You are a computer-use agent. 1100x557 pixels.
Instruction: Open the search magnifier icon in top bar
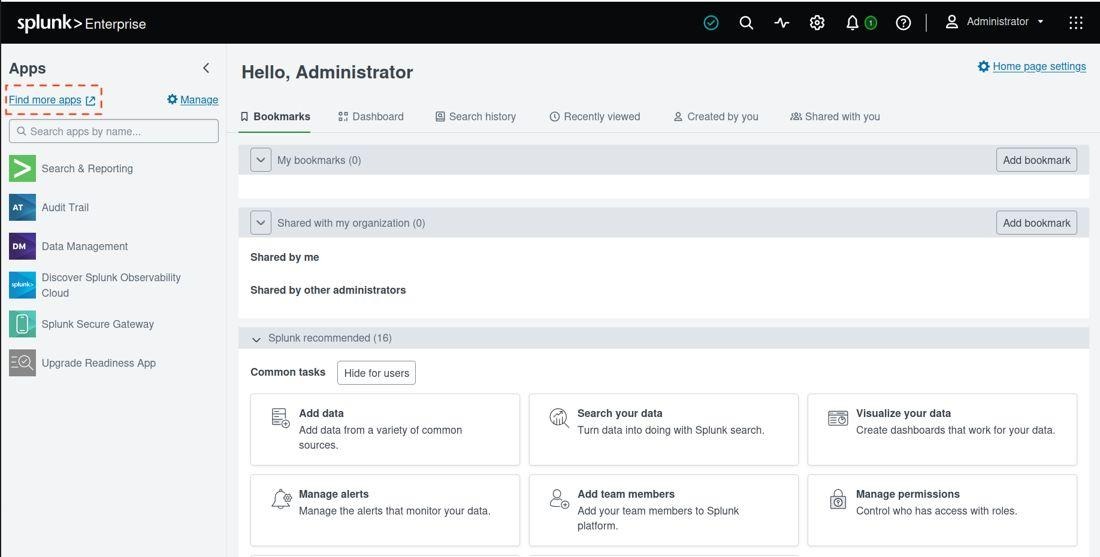click(746, 23)
